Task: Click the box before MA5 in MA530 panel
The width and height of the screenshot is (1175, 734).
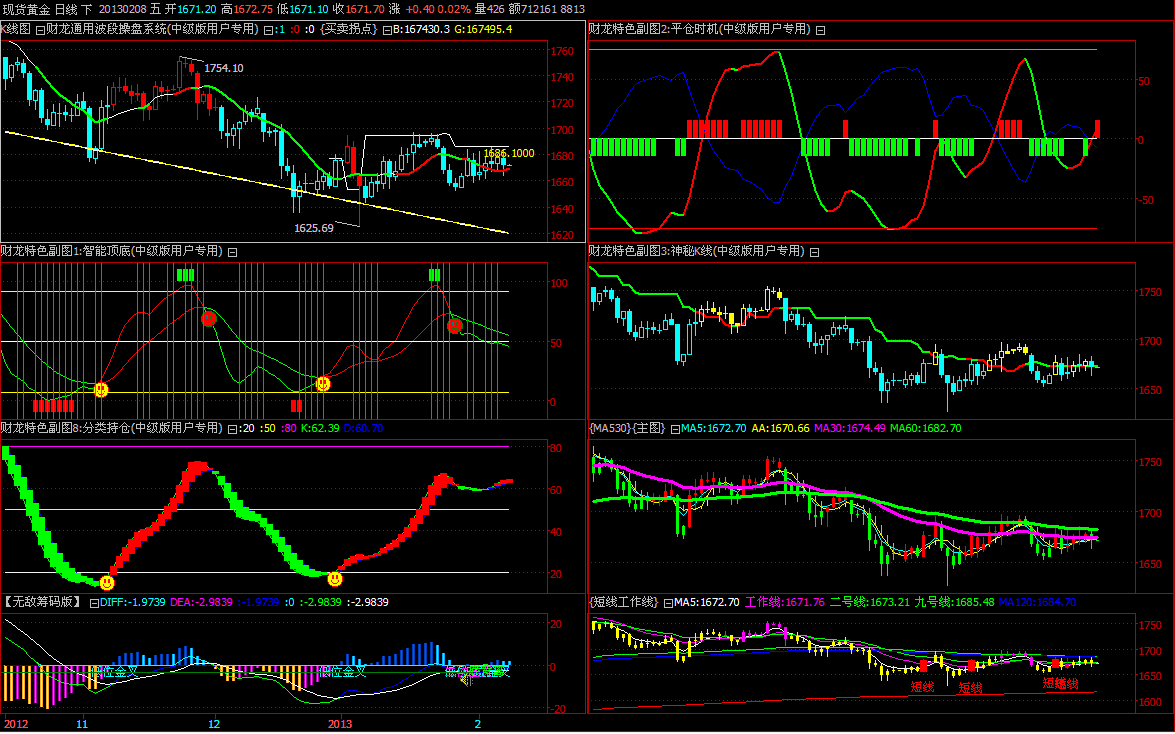Action: pyautogui.click(x=675, y=429)
